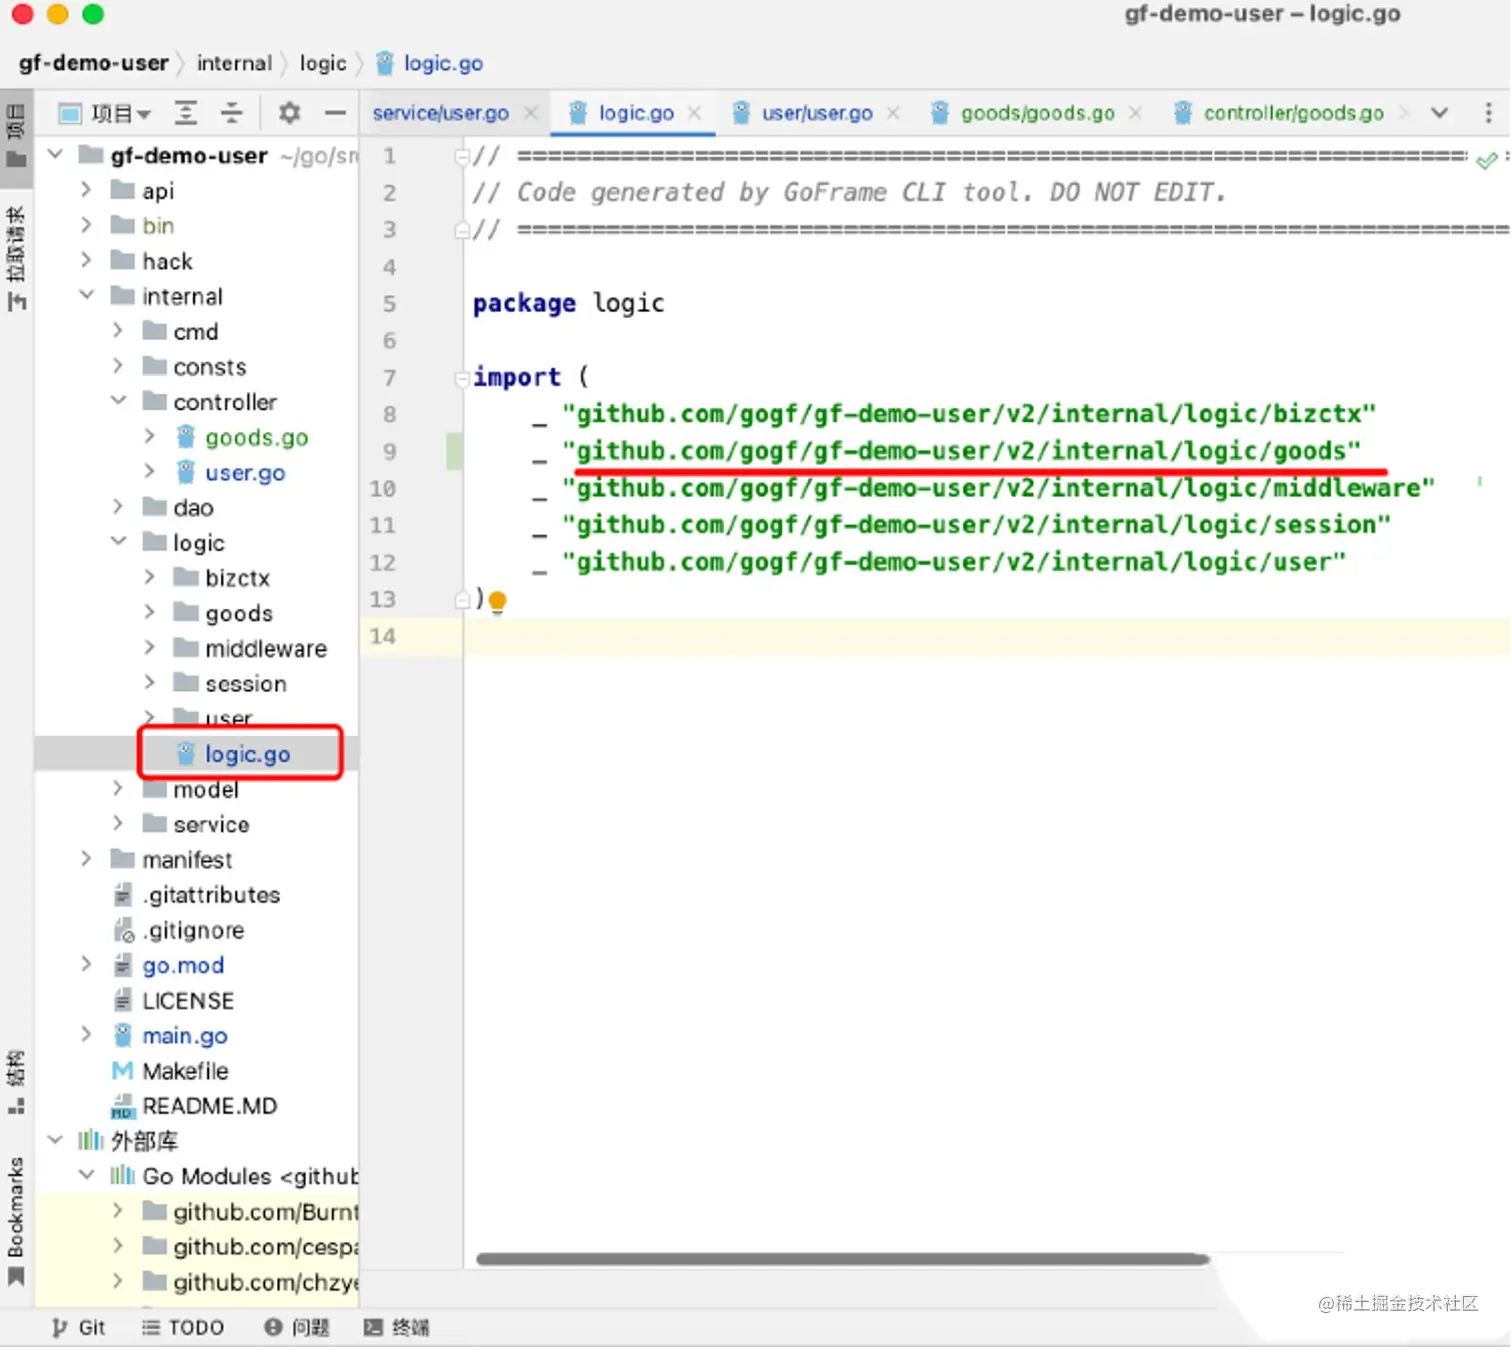
Task: Click the horizontal editor scrollbar
Action: (842, 1259)
